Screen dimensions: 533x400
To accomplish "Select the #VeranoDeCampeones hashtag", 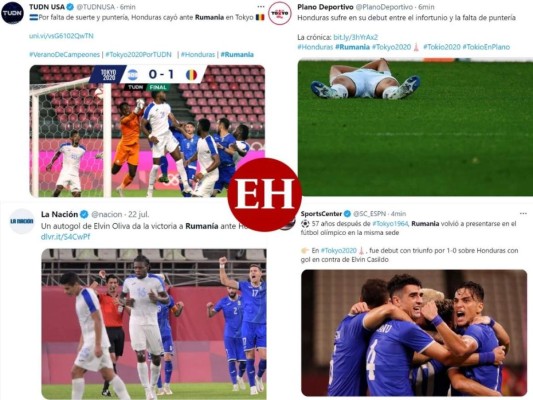I will 64,54.
